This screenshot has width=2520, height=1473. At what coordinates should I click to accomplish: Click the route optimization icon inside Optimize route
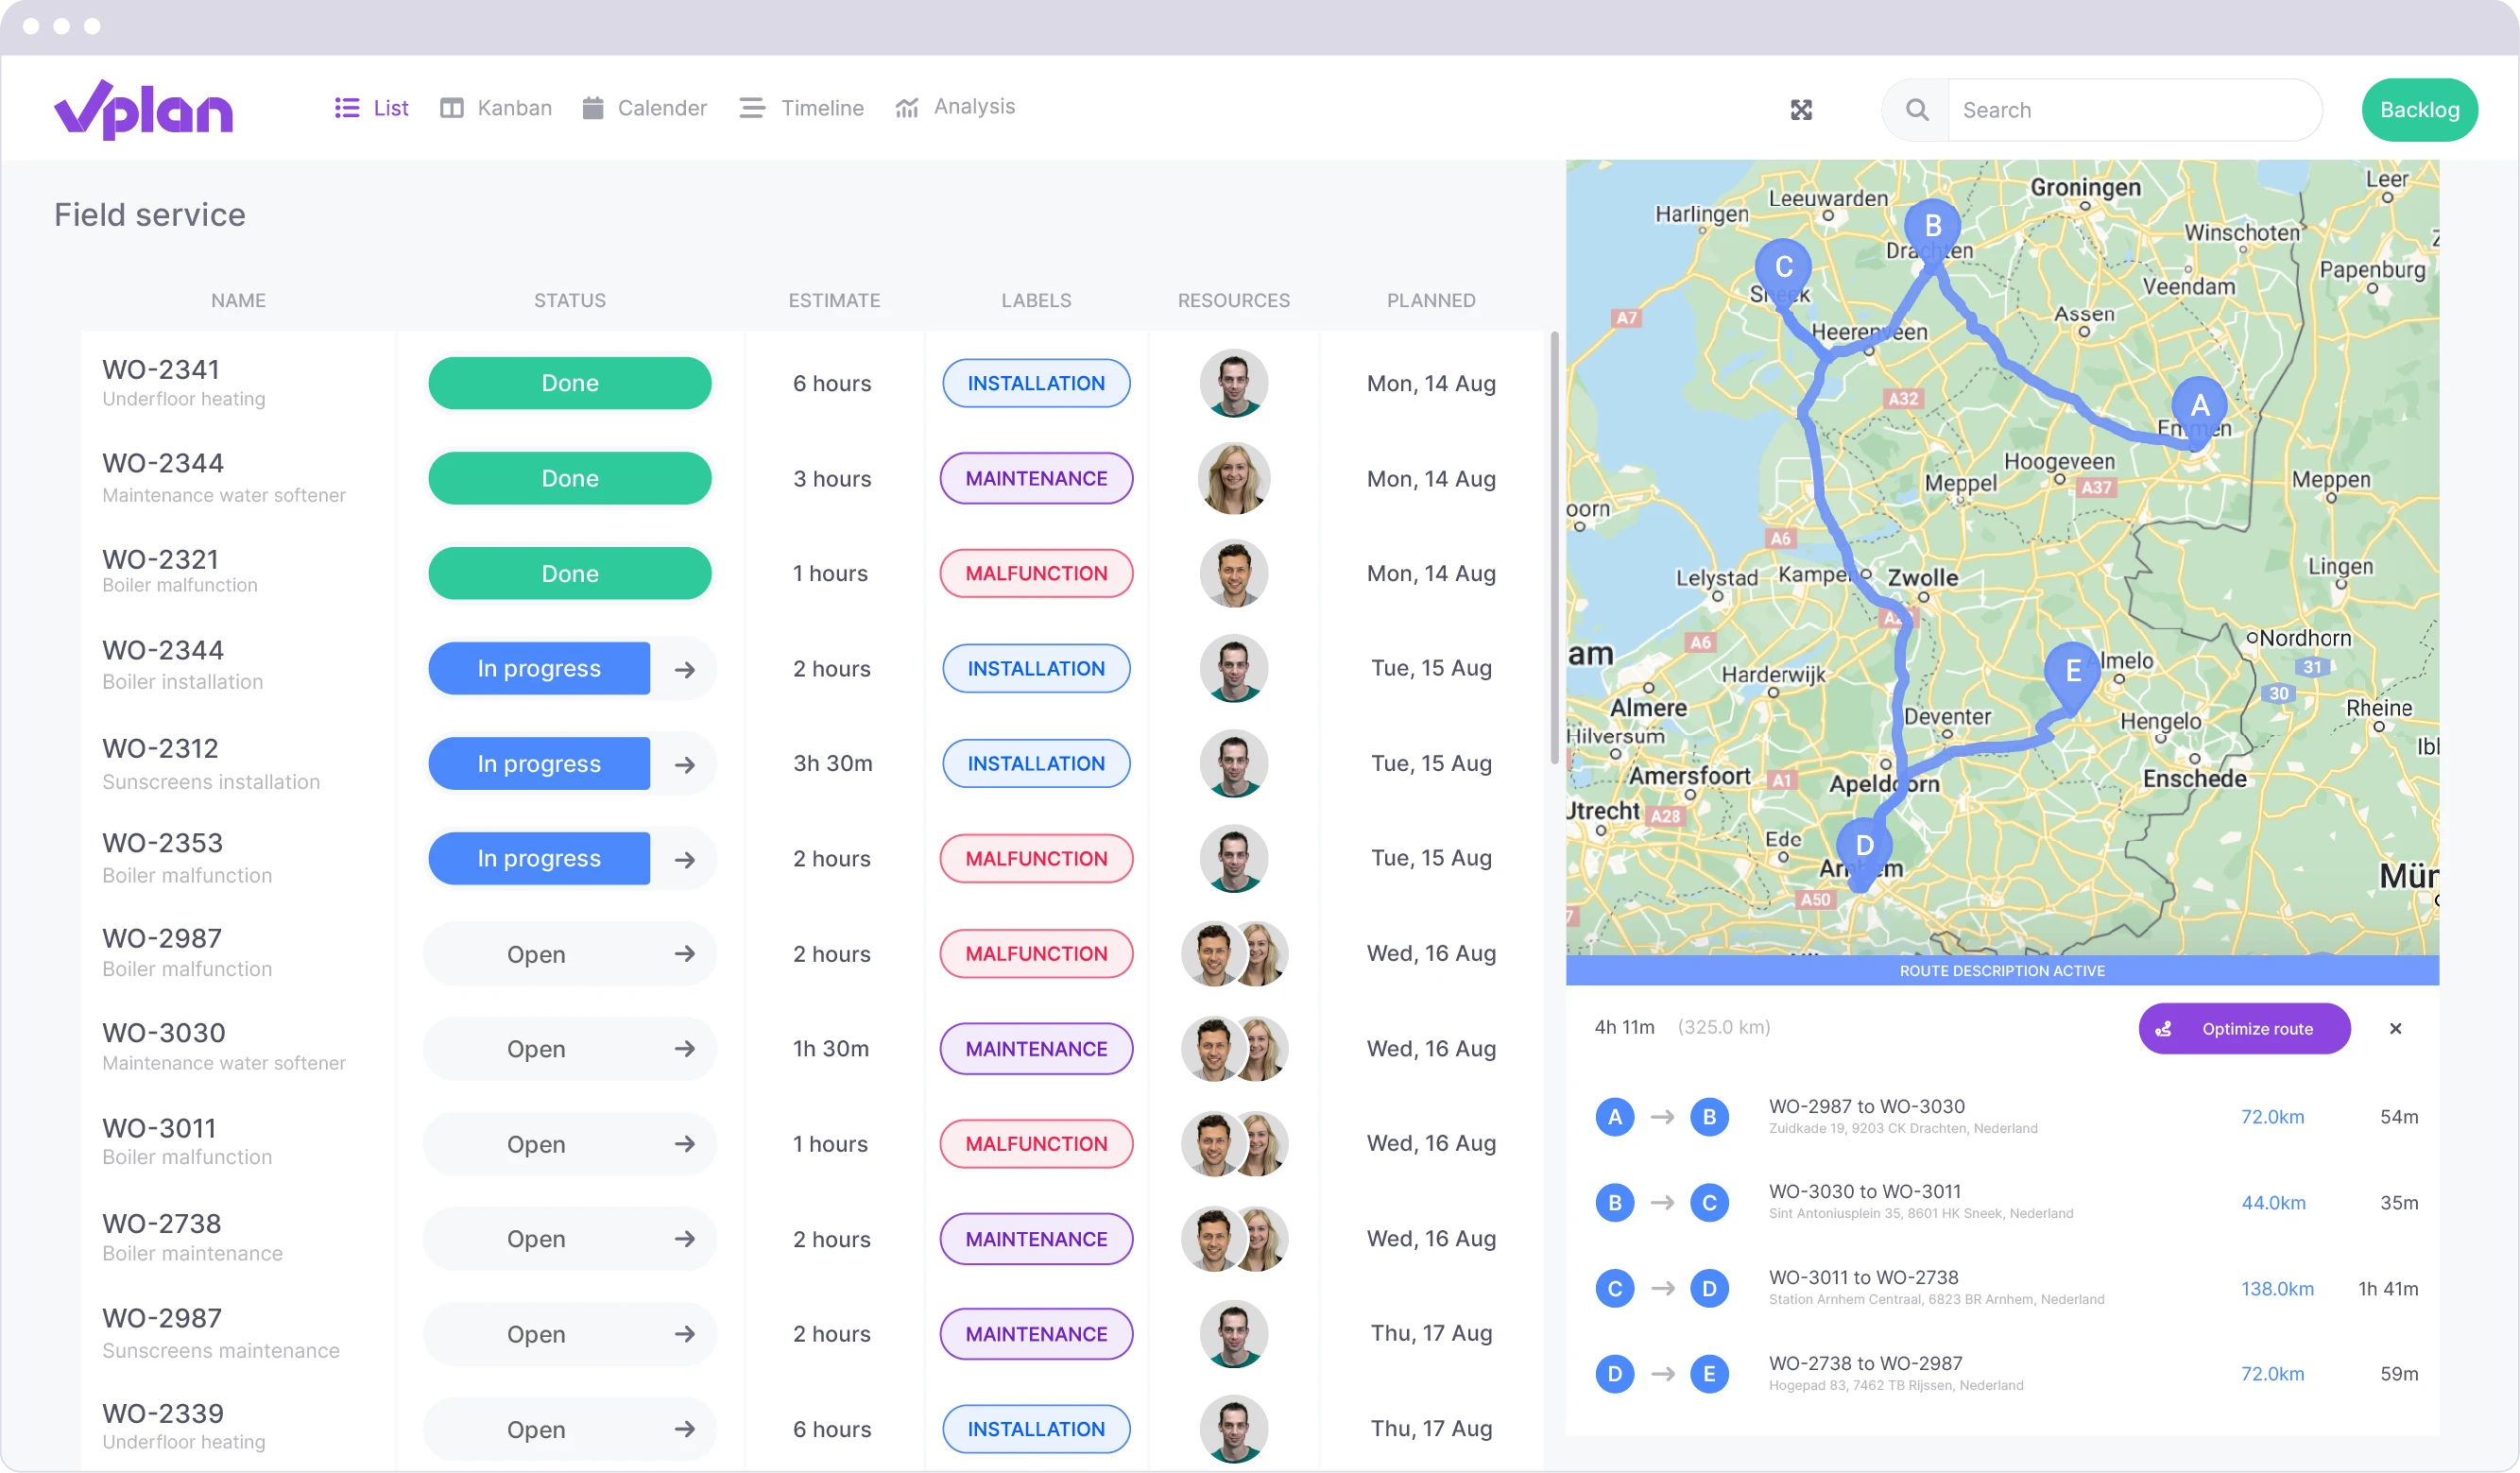(x=2164, y=1028)
